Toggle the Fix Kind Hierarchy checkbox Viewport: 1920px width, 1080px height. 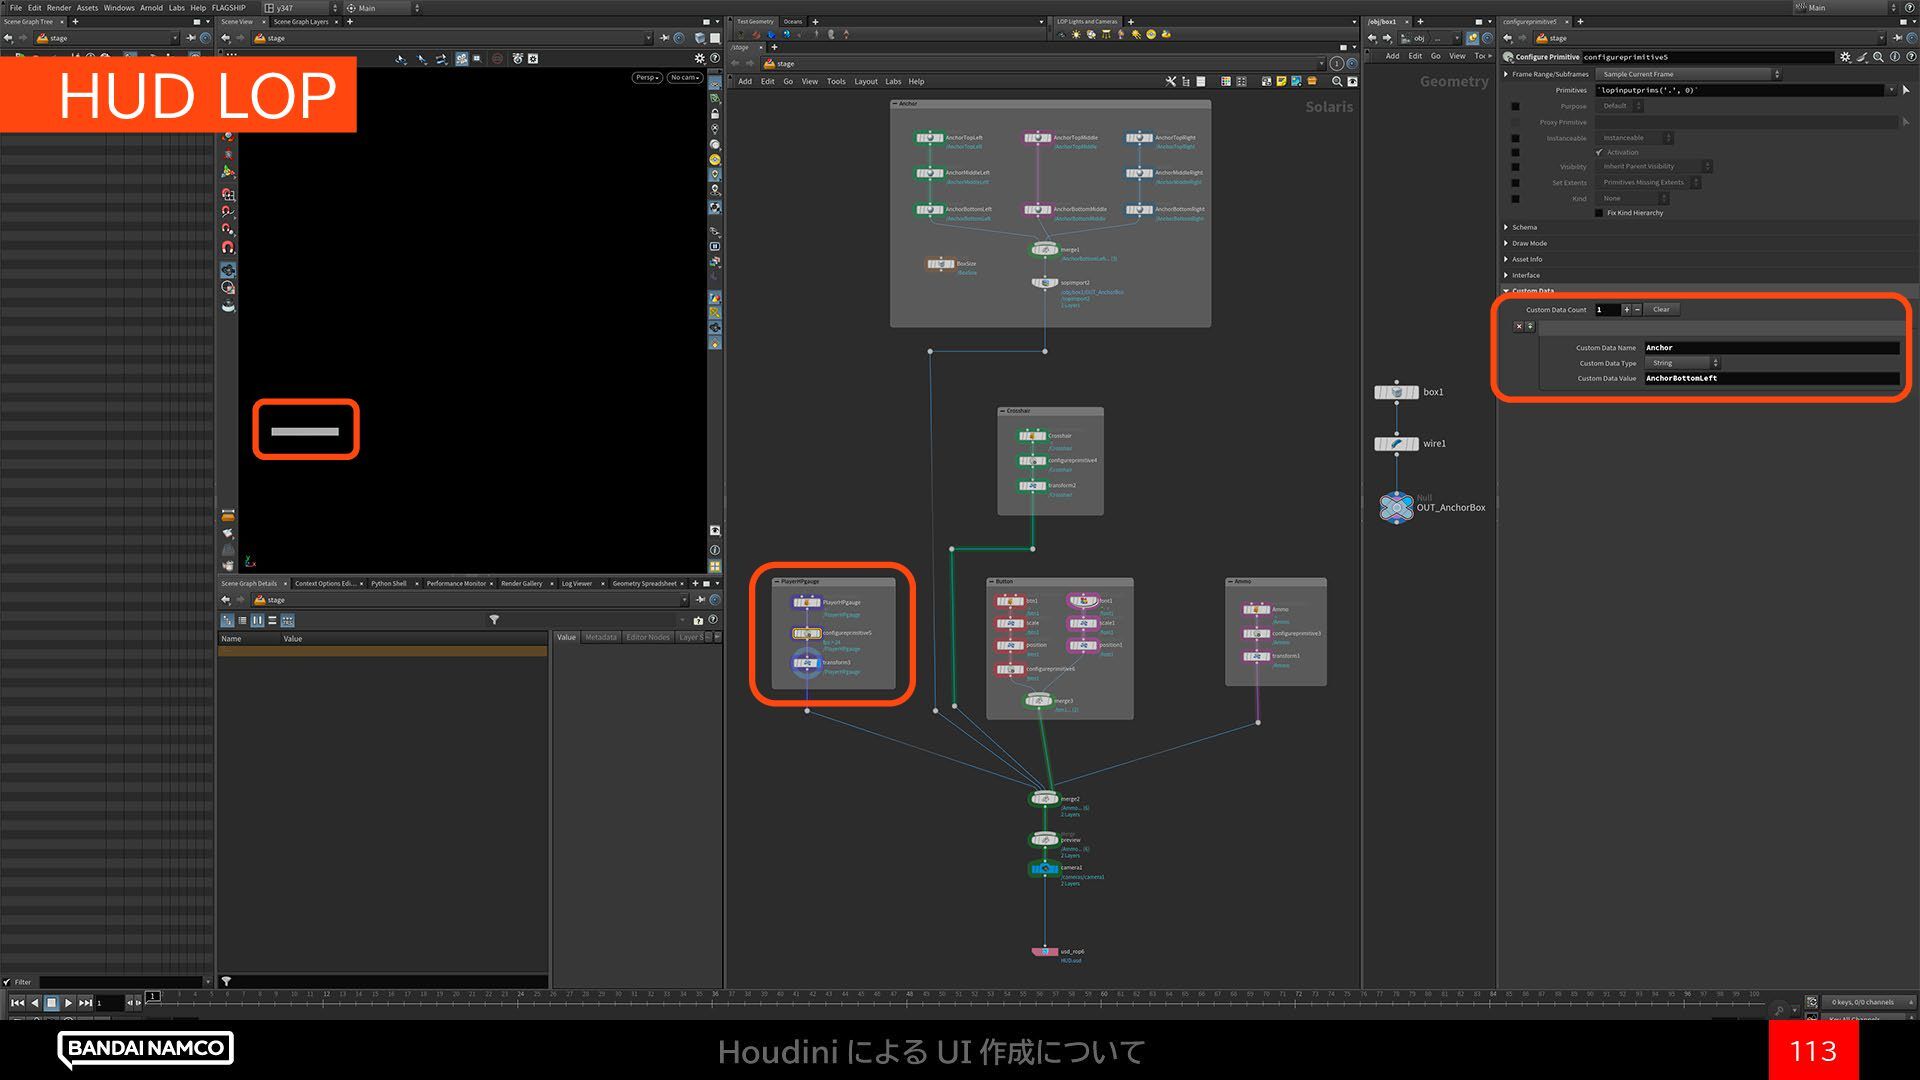coord(1598,213)
